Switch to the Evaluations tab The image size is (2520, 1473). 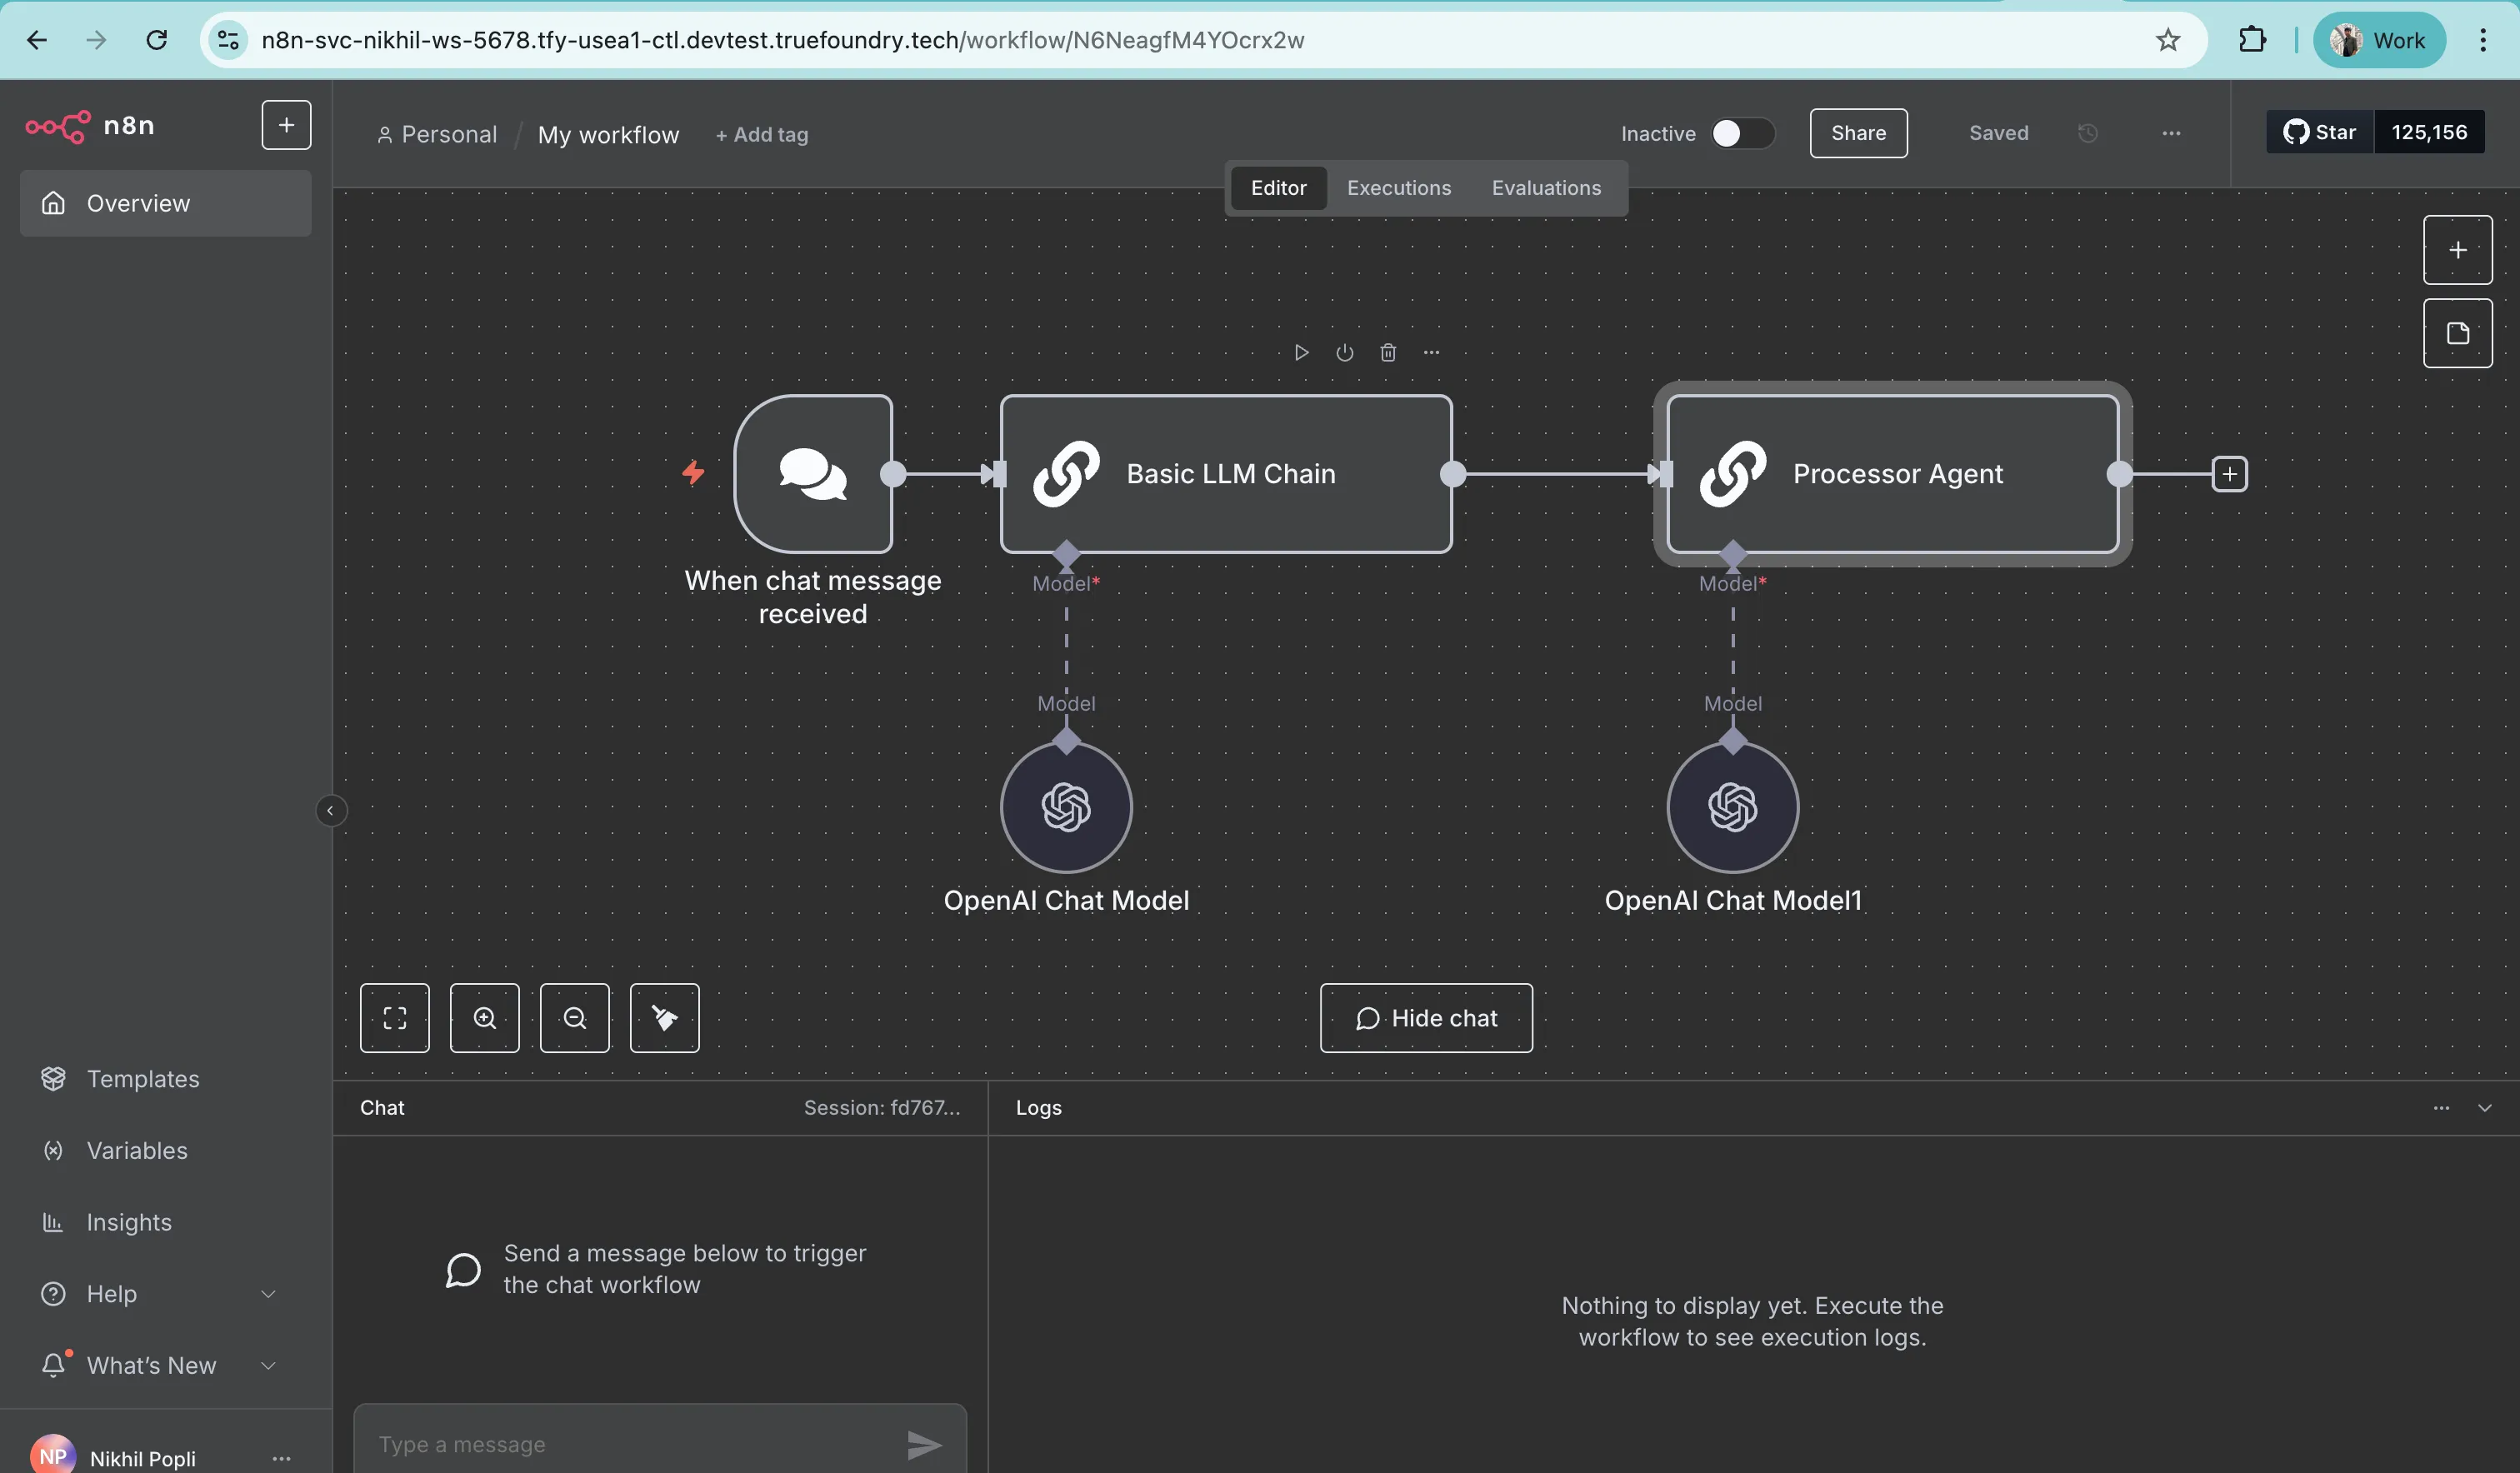click(1545, 188)
